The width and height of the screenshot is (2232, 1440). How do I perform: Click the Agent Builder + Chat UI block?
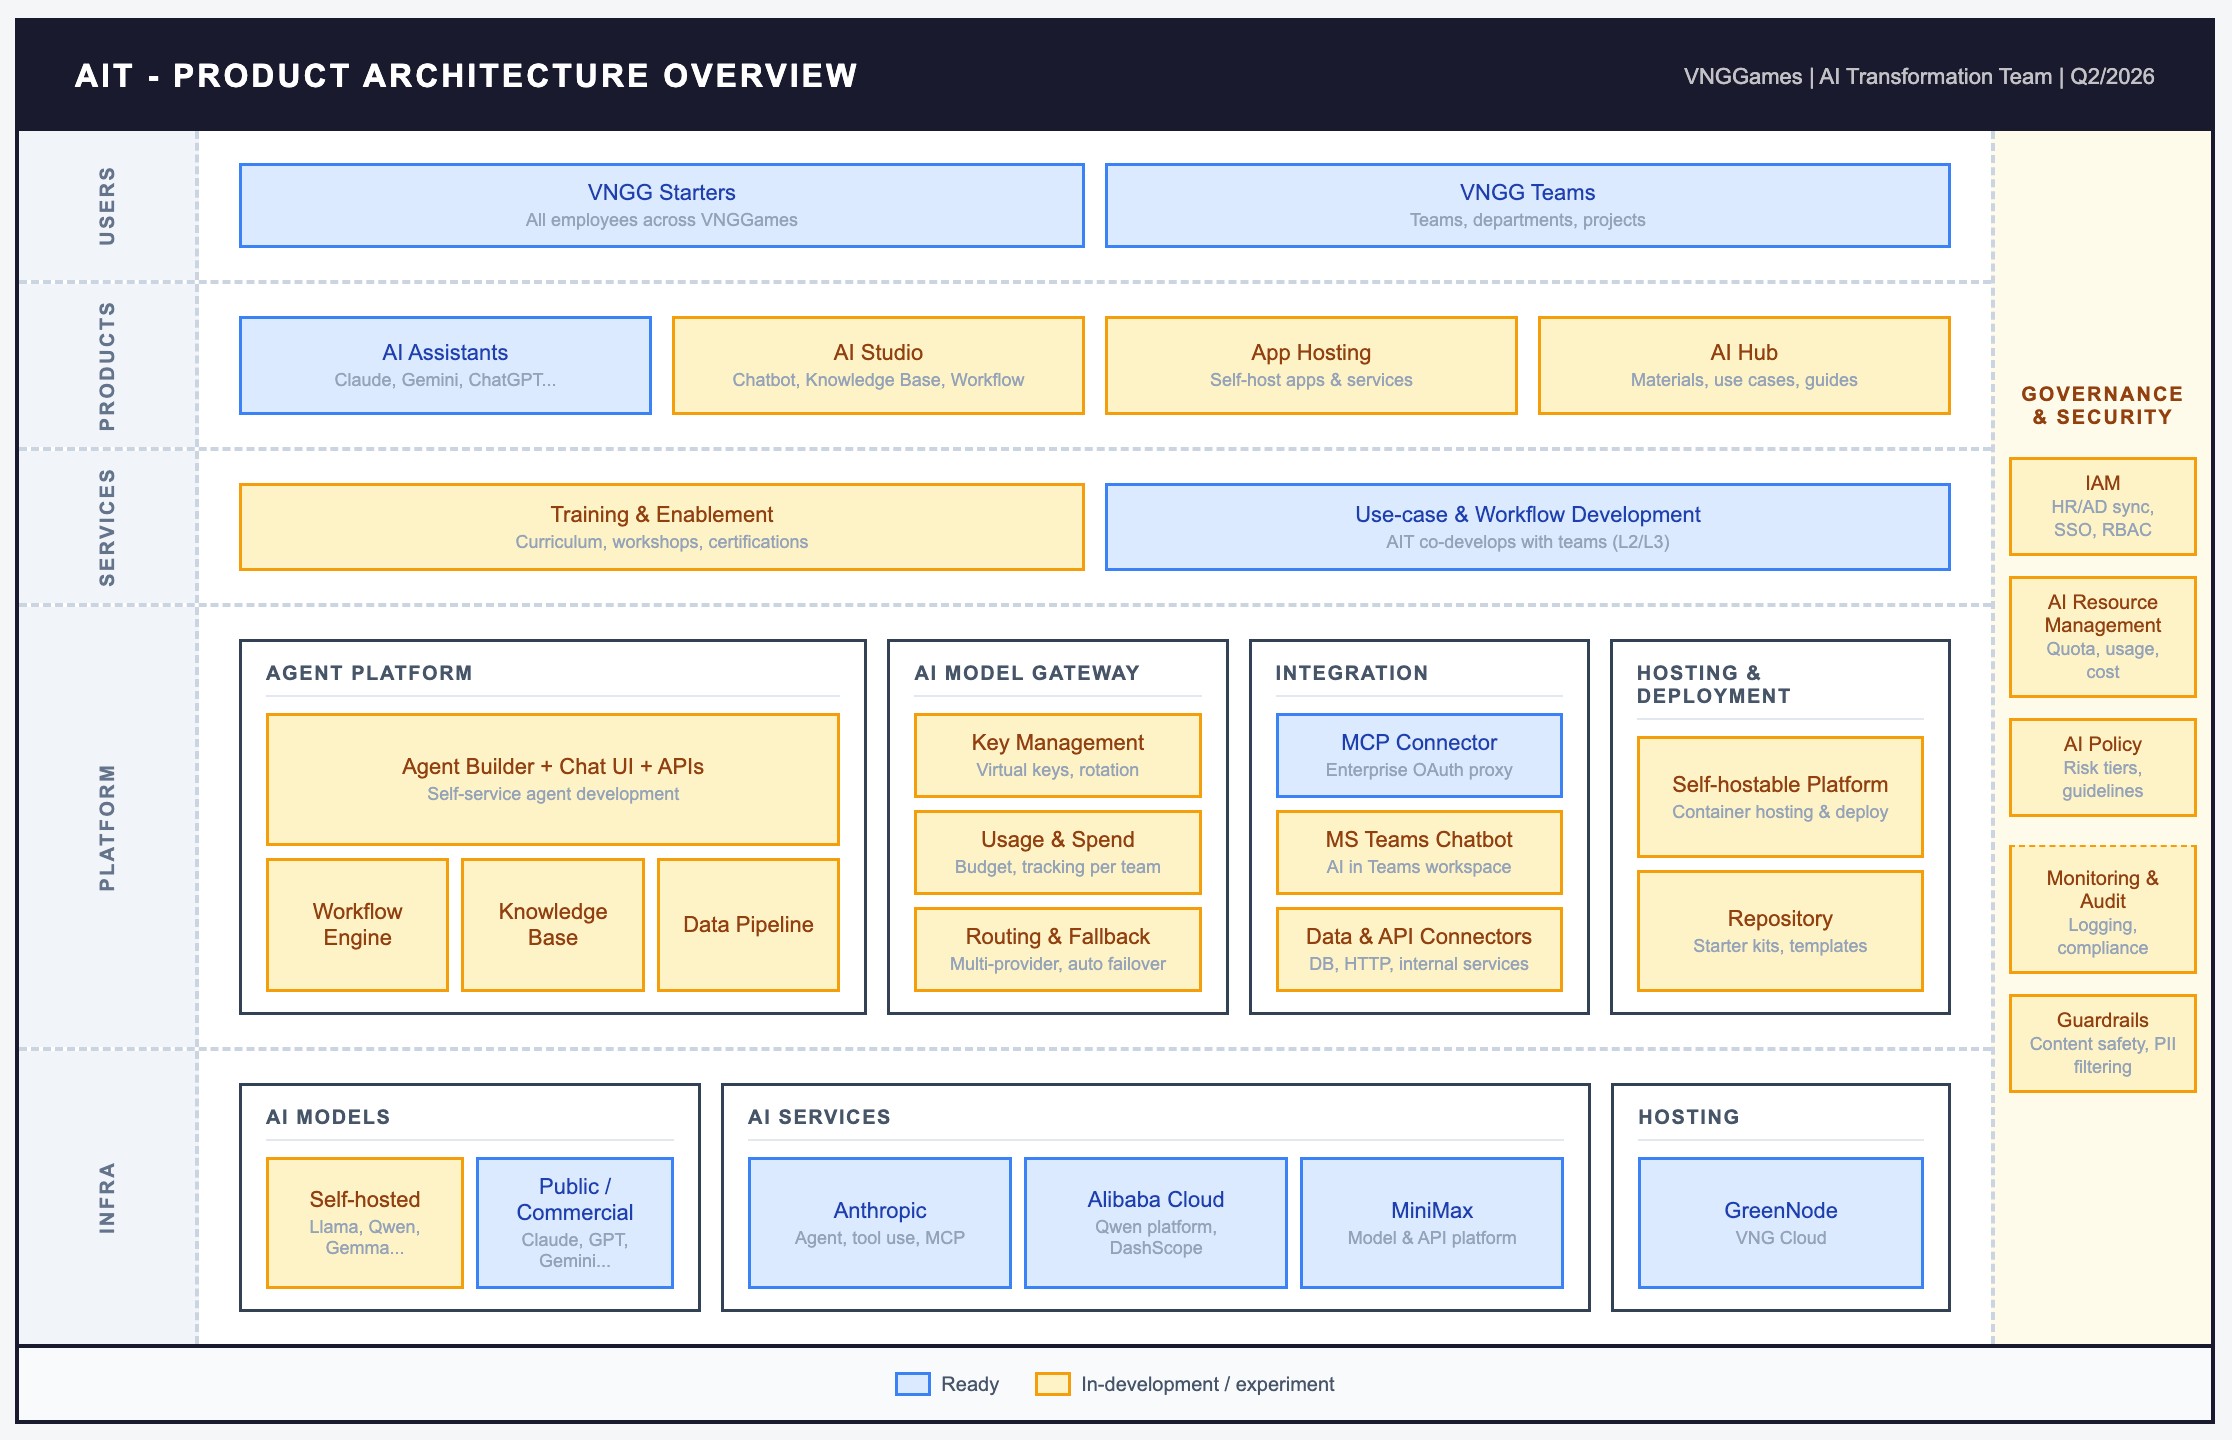pyautogui.click(x=552, y=779)
